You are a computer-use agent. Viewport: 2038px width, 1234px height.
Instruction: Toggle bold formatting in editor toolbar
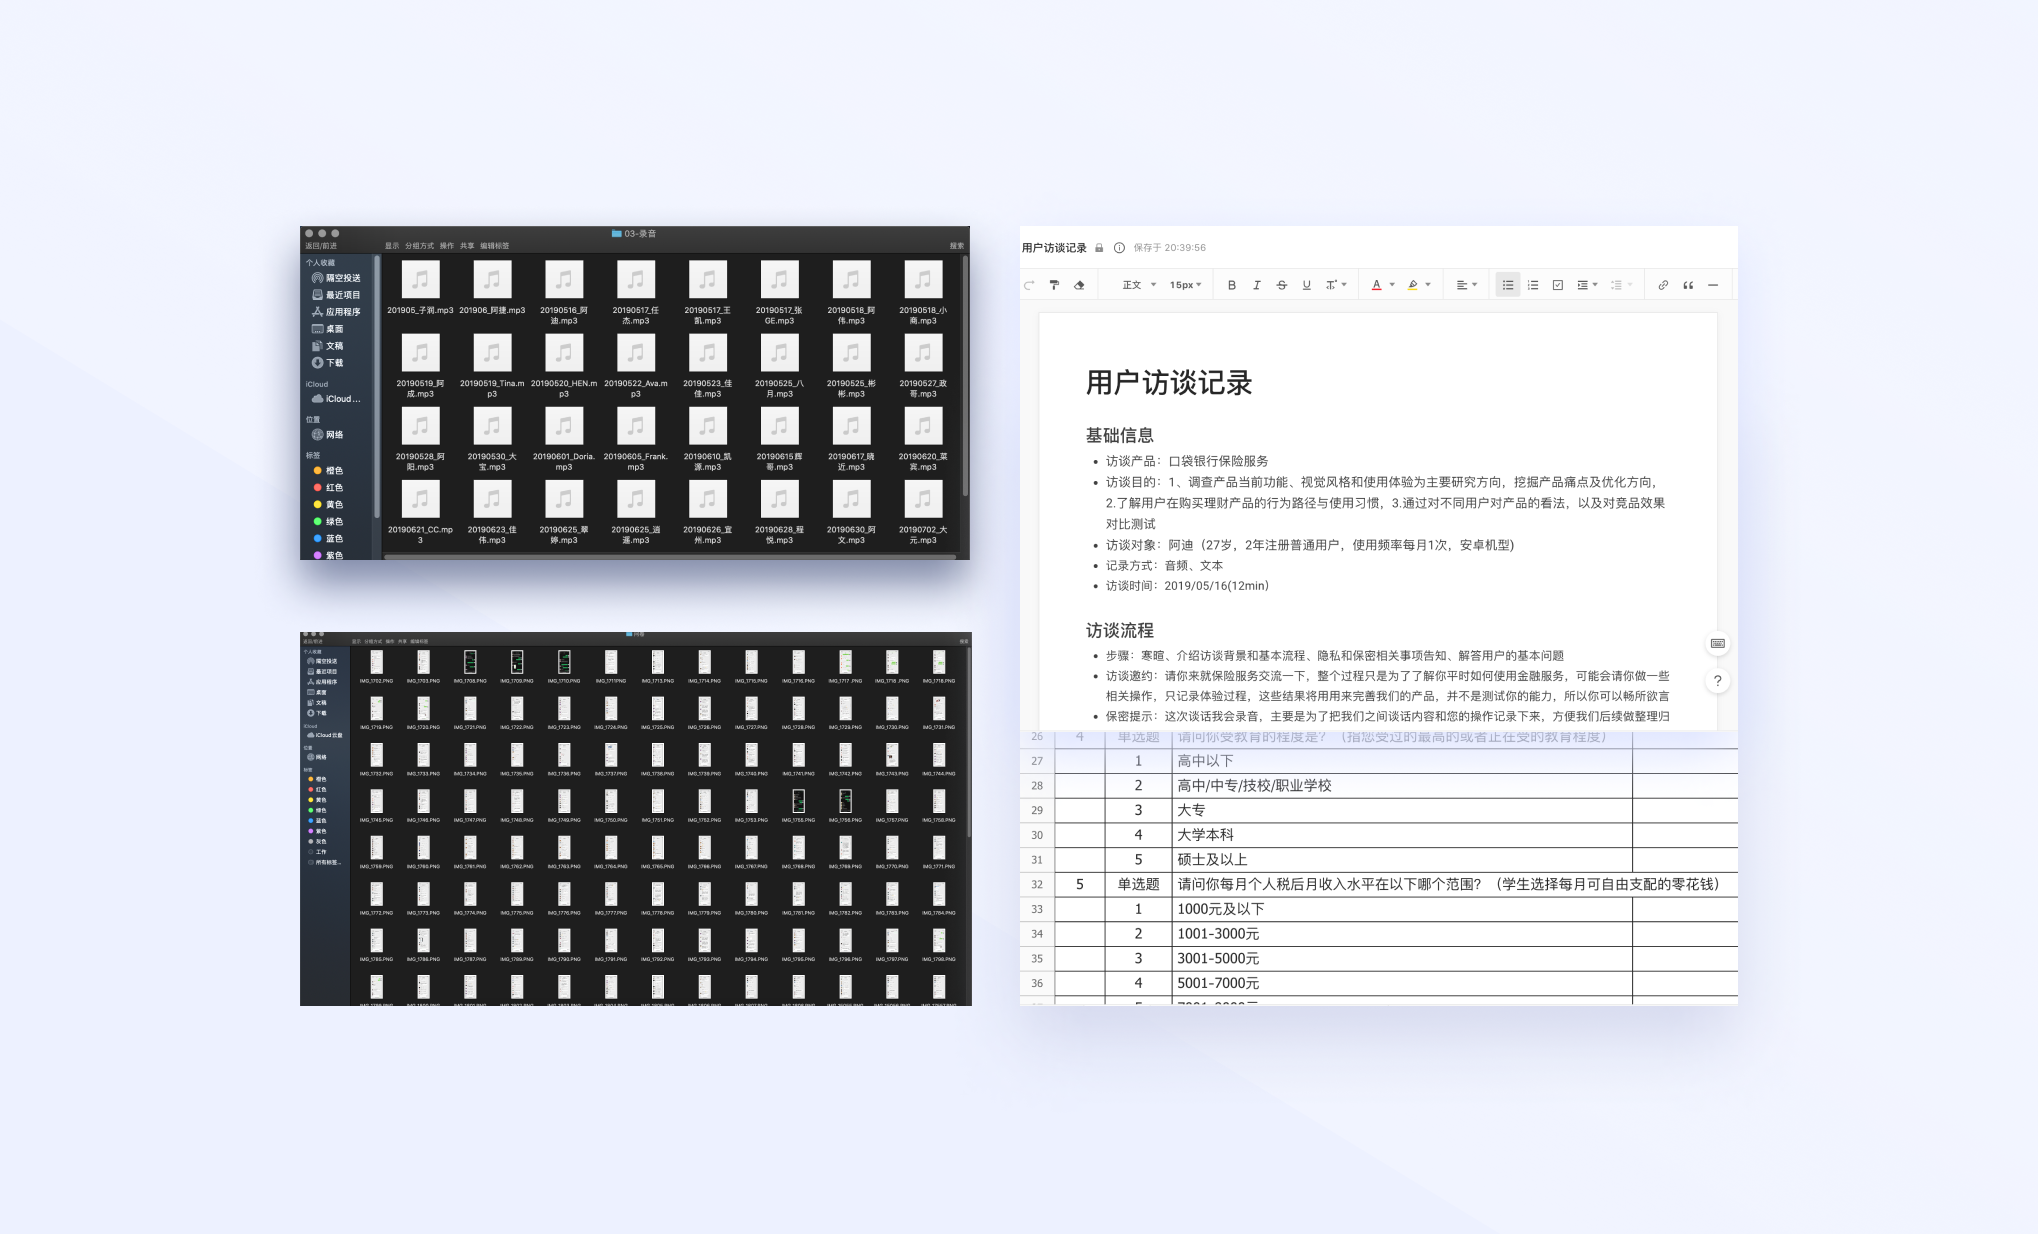tap(1231, 285)
